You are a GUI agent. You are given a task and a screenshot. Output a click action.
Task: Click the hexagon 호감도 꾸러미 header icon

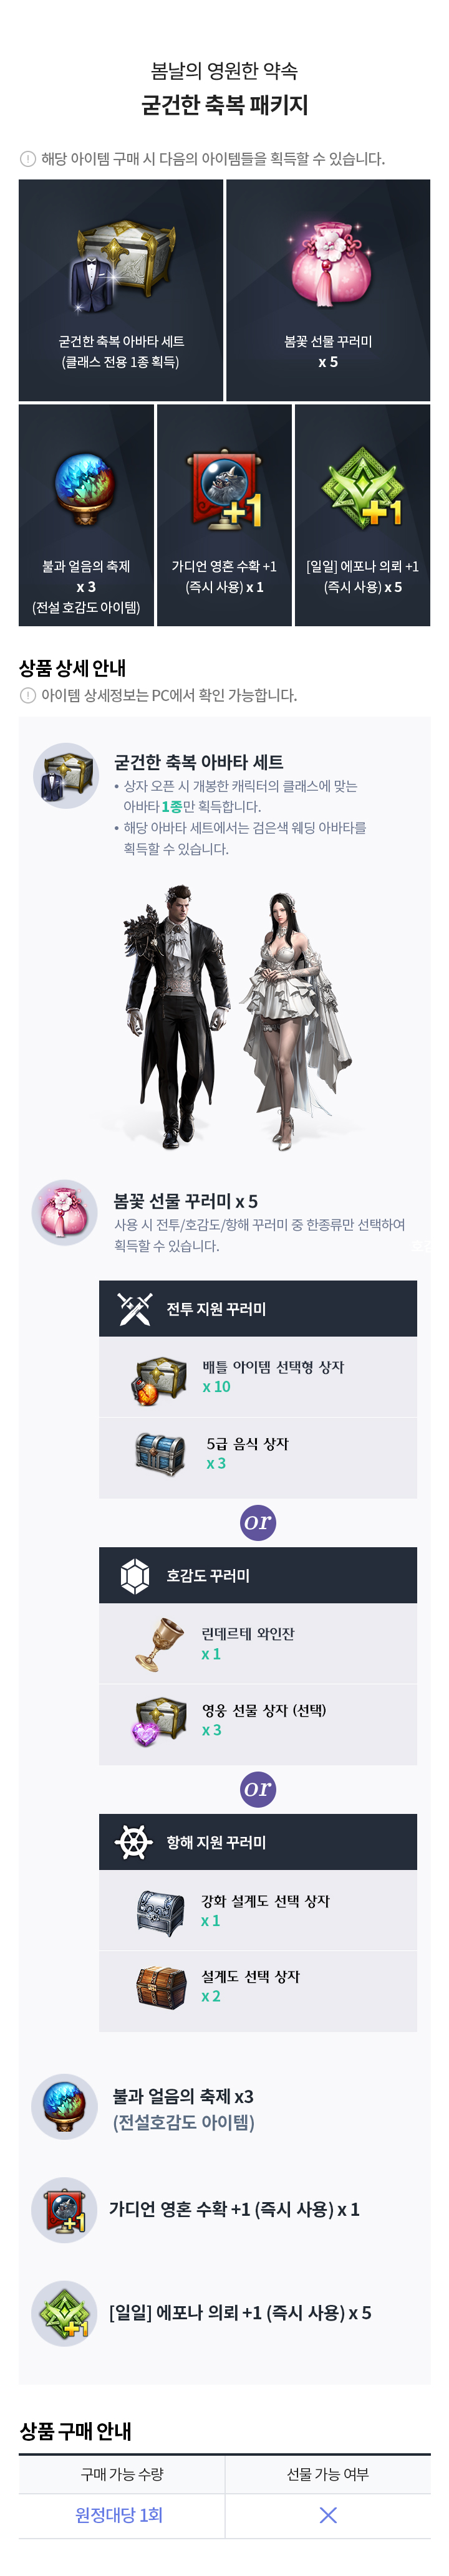(x=134, y=1575)
